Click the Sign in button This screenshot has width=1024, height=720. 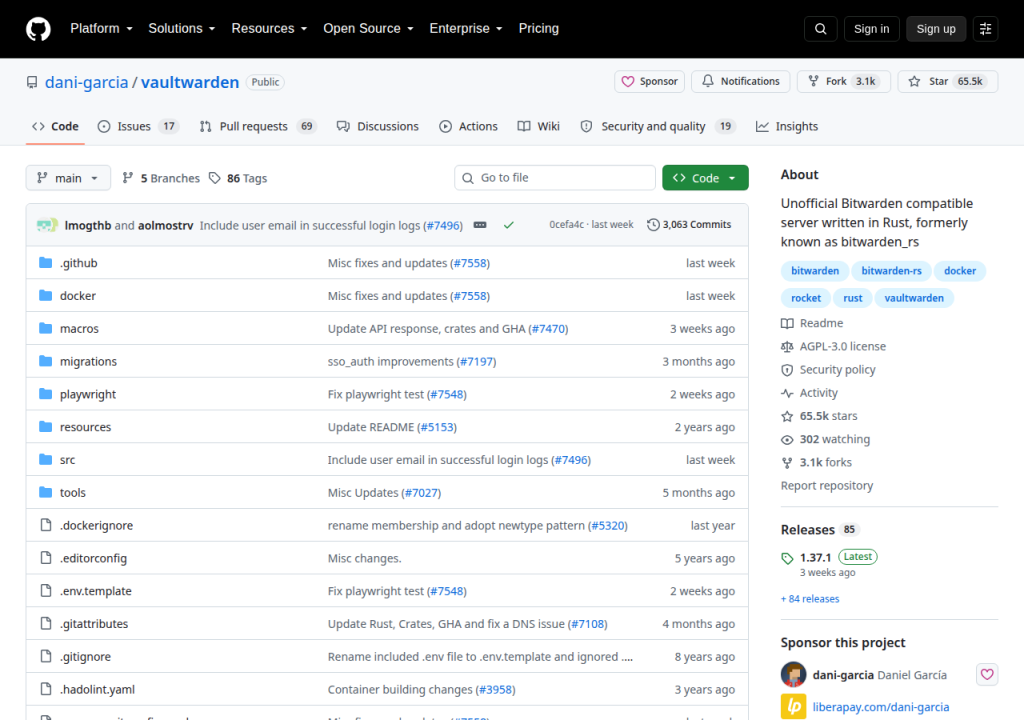coord(872,29)
